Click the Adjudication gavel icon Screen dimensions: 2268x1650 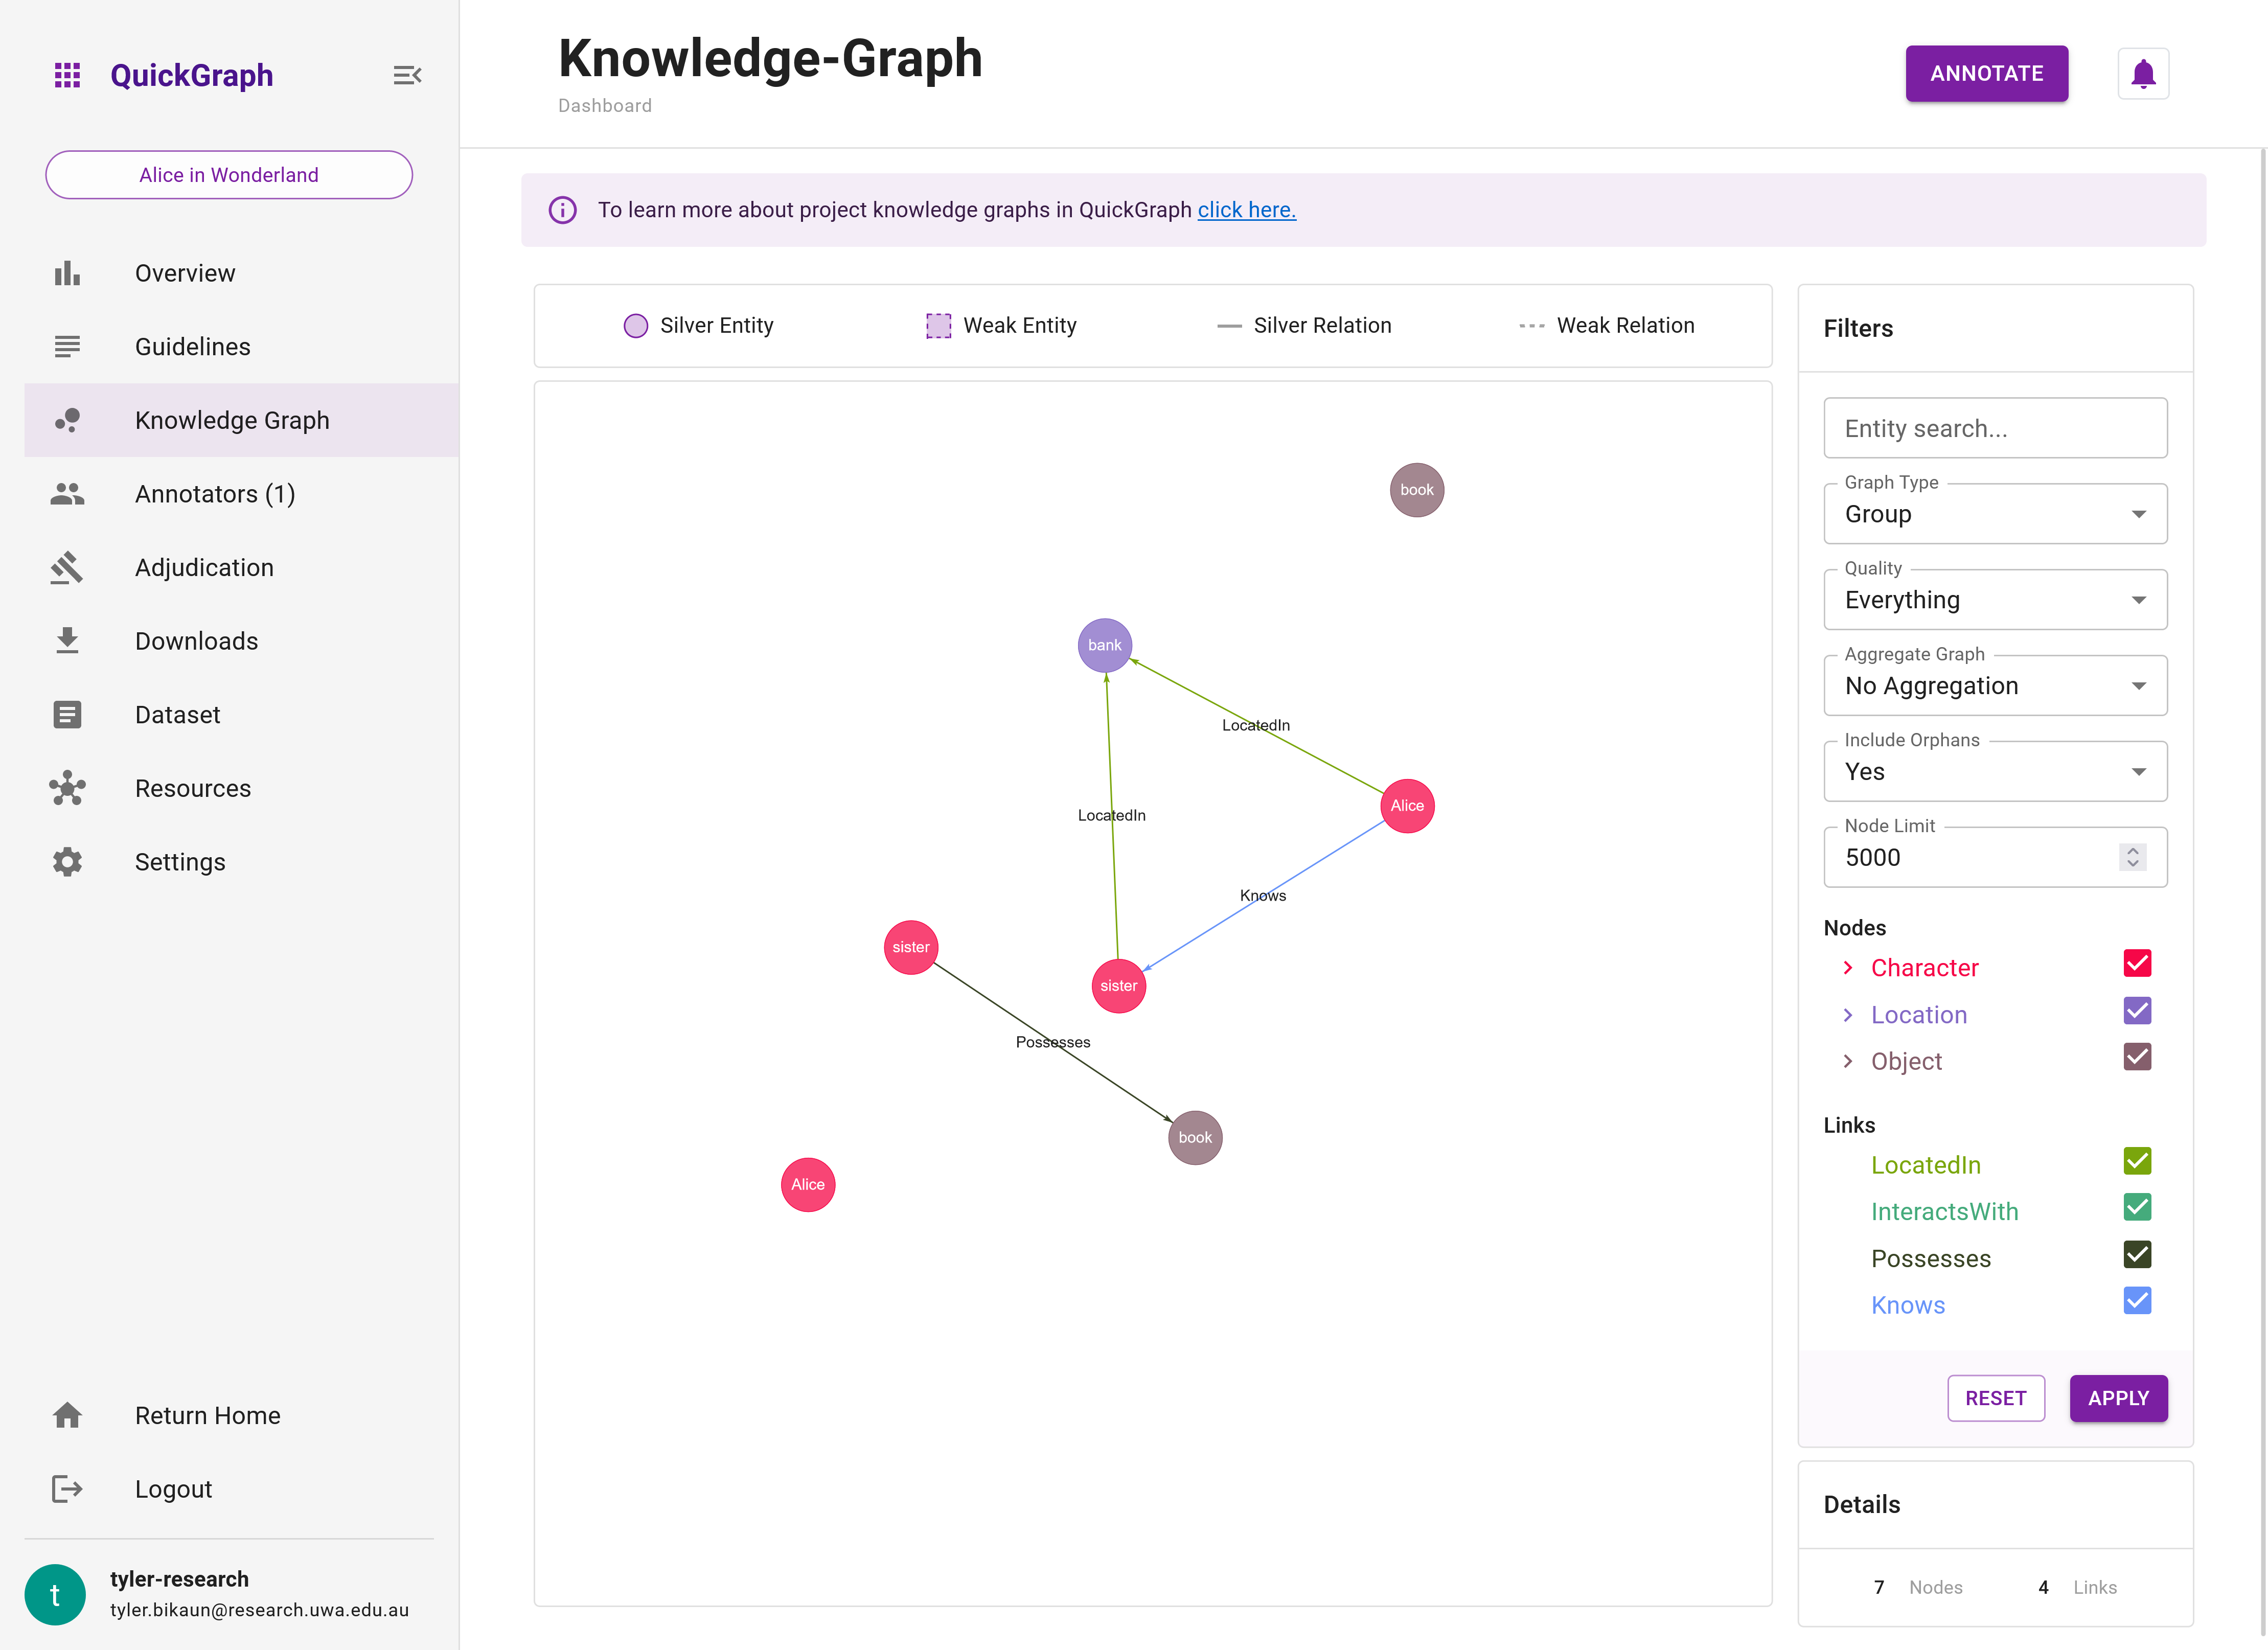(67, 567)
